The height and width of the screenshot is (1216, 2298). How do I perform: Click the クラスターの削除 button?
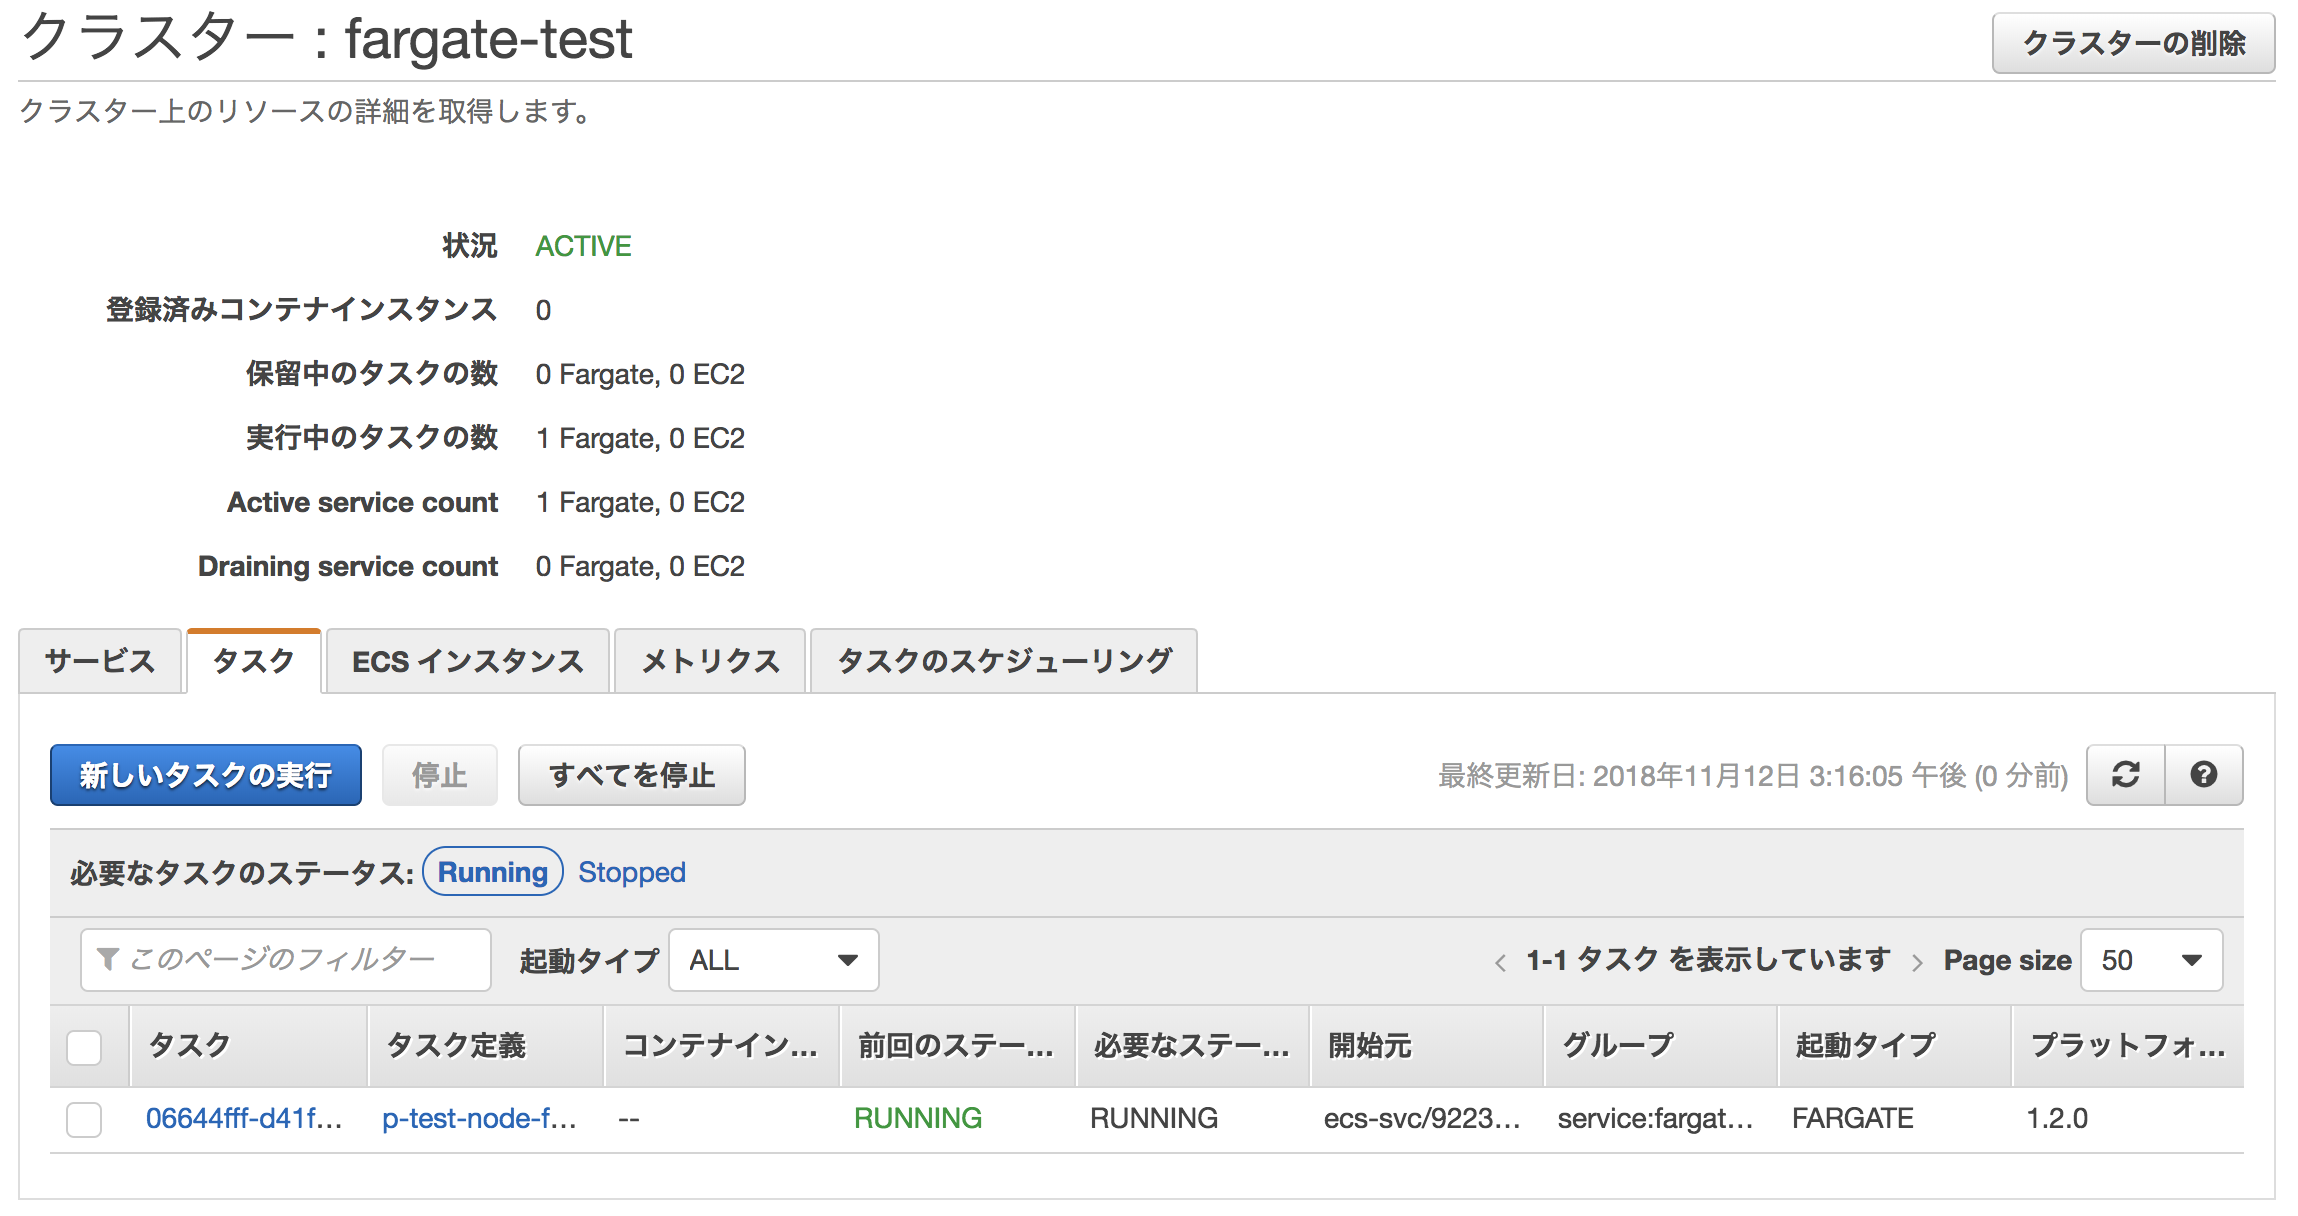[2133, 43]
